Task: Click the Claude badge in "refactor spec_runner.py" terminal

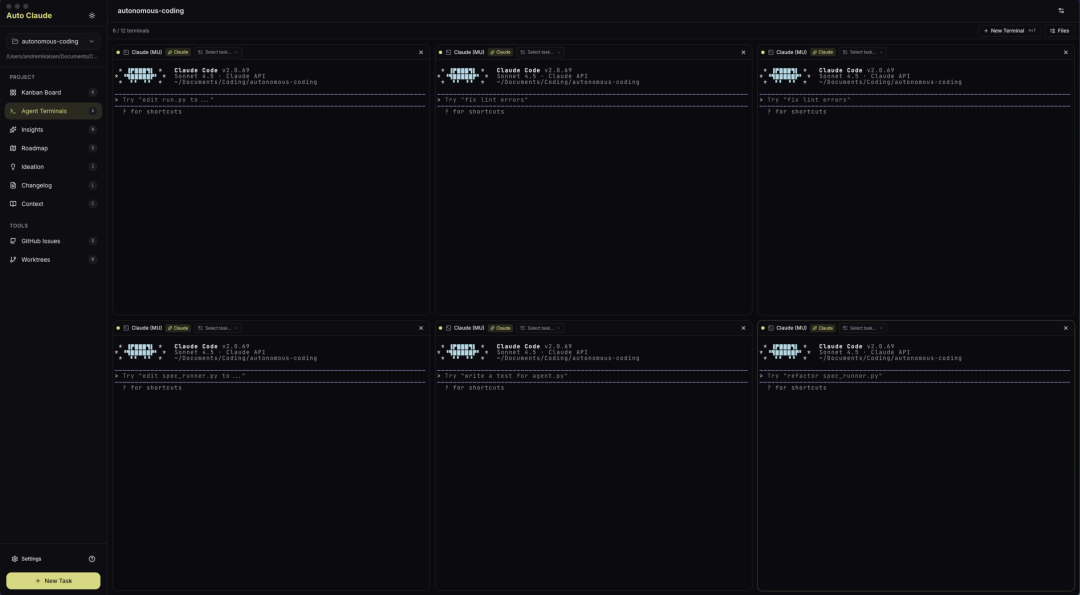Action: tap(822, 328)
